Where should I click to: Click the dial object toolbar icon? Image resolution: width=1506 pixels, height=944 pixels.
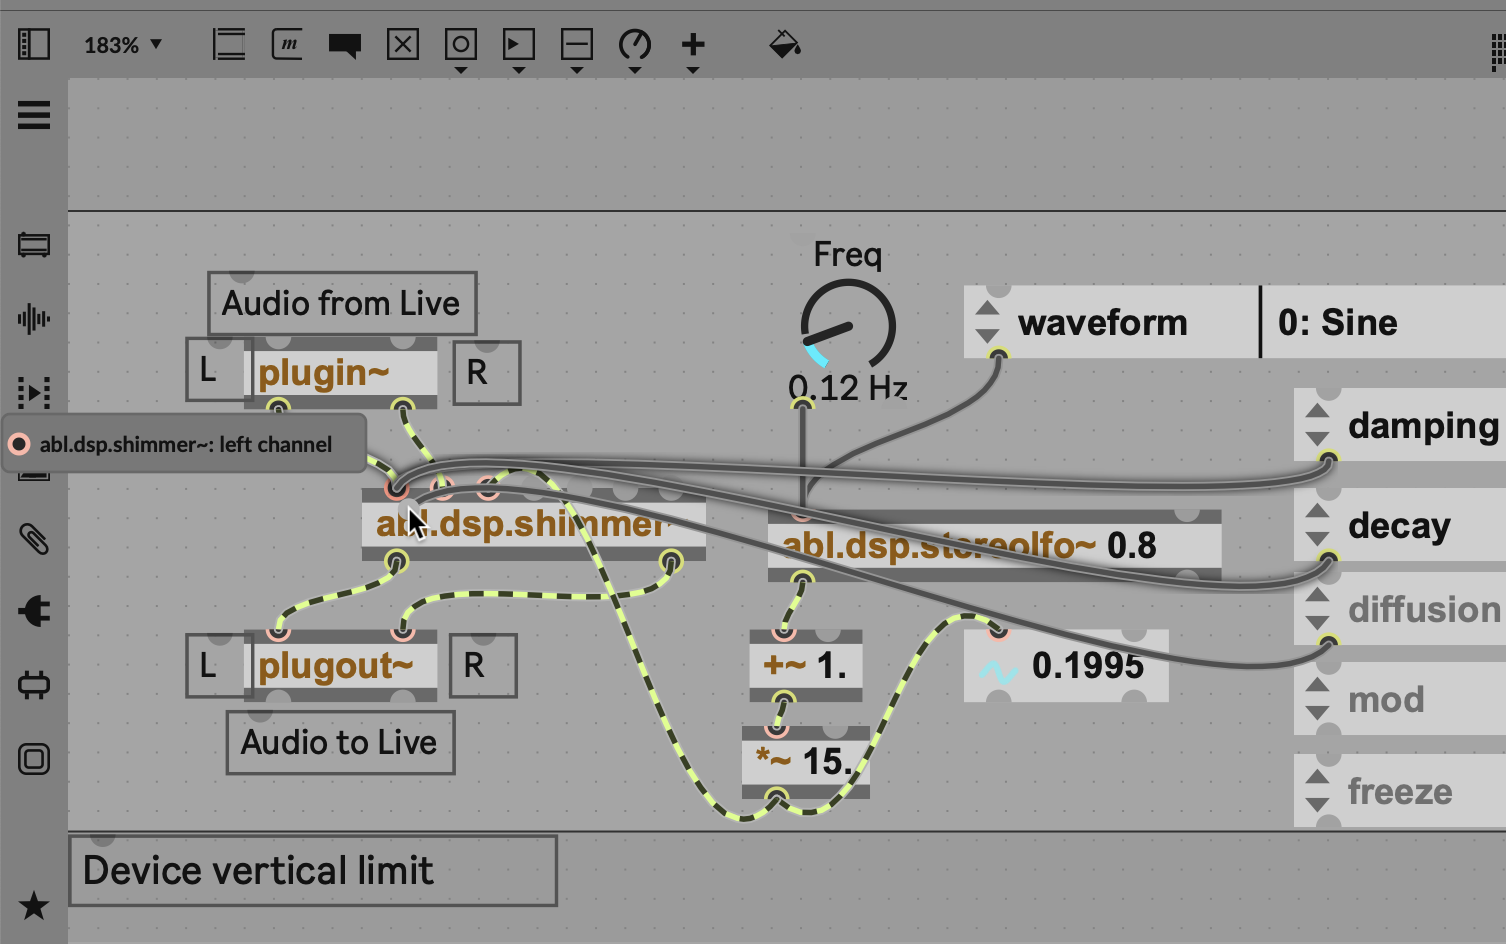click(635, 44)
